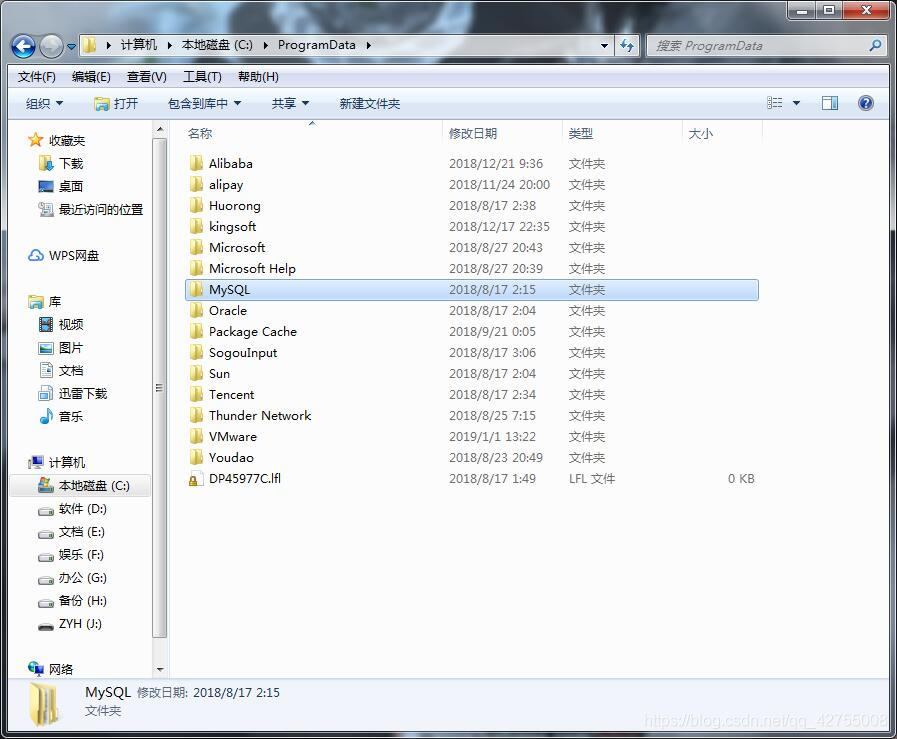Click 新建文件夹 button

click(x=370, y=104)
